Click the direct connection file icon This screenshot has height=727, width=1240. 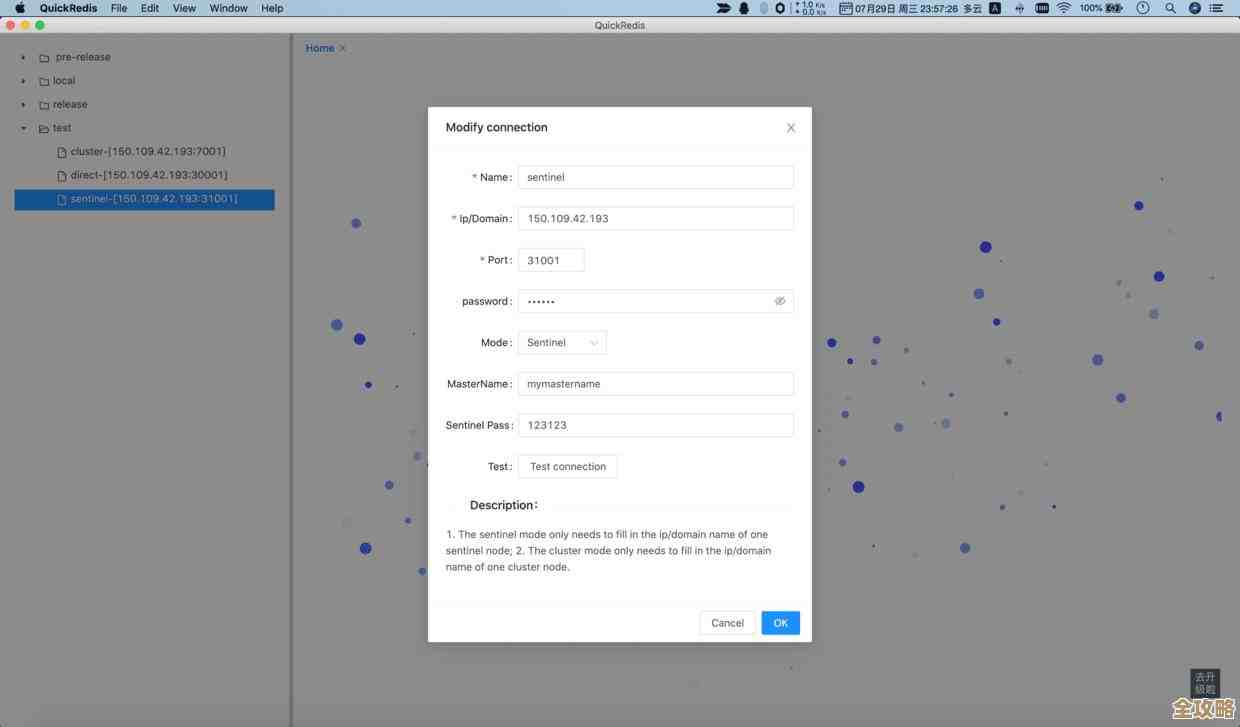coord(62,176)
